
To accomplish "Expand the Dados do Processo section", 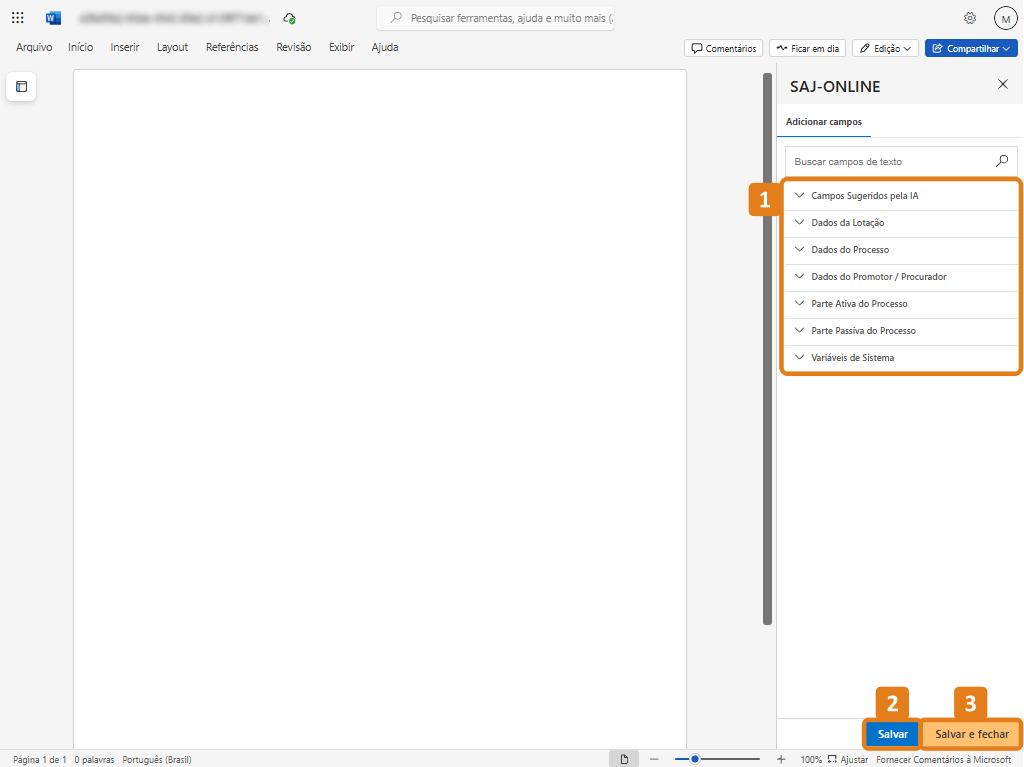I will tap(850, 250).
